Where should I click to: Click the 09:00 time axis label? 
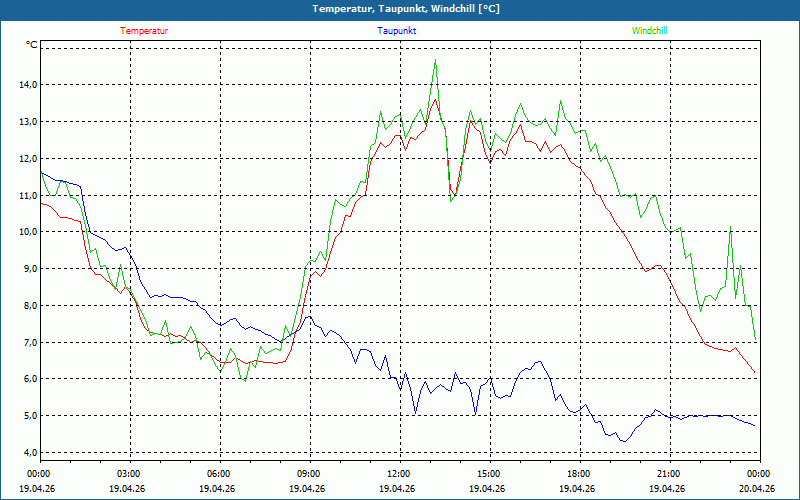click(309, 474)
